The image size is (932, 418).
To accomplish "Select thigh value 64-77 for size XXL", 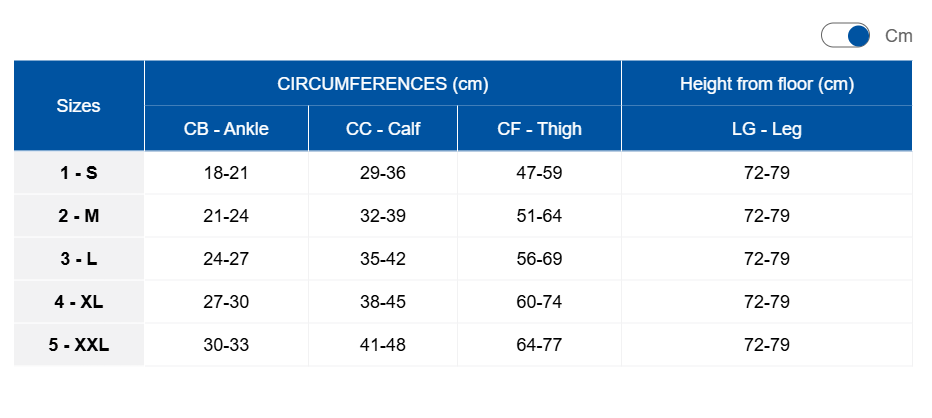I will 539,345.
